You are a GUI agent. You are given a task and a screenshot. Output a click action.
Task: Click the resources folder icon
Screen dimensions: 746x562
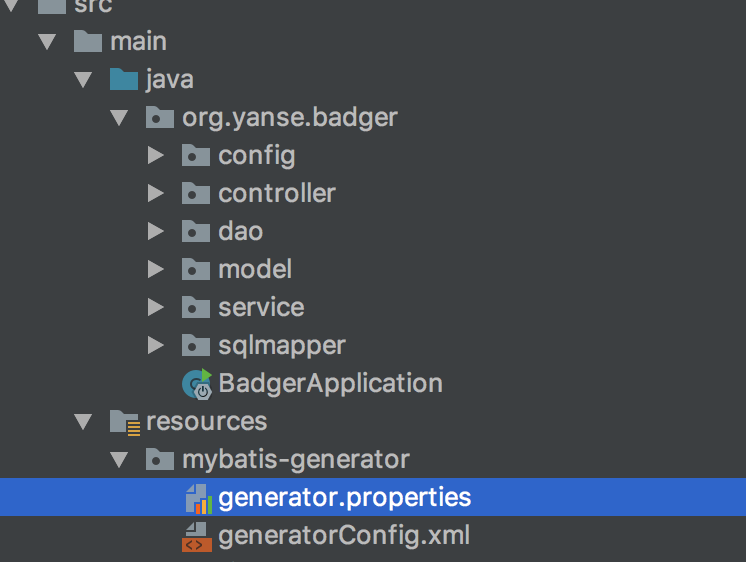pyautogui.click(x=124, y=421)
